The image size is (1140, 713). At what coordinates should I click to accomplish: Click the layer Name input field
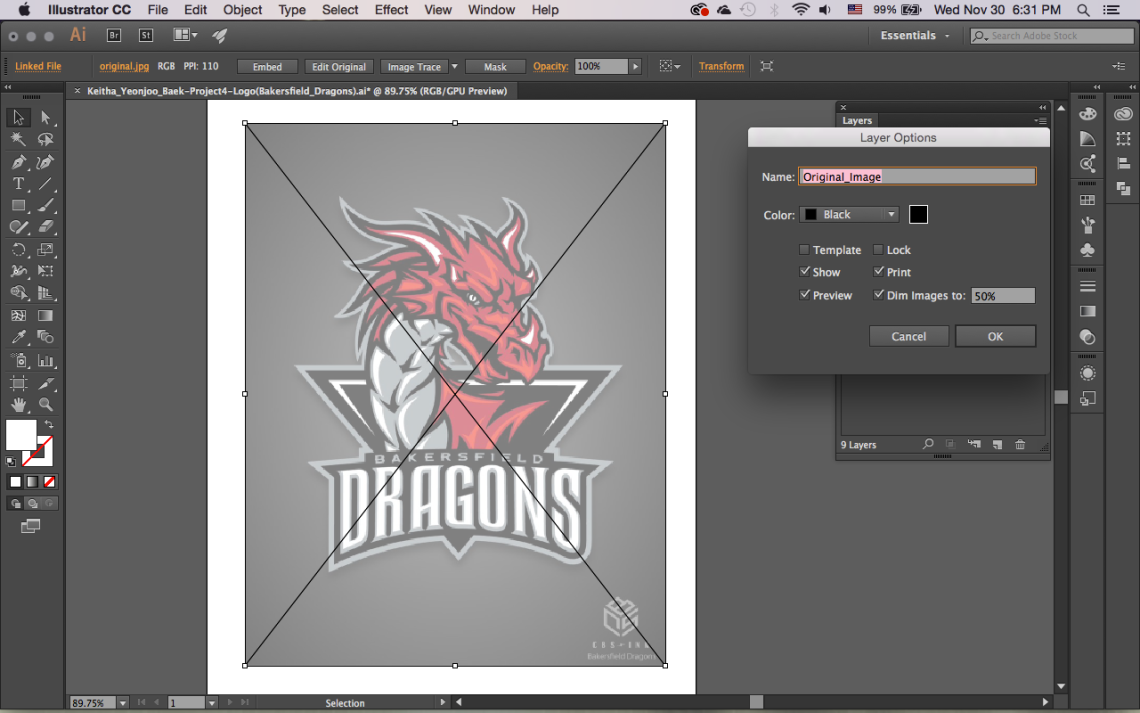click(917, 177)
